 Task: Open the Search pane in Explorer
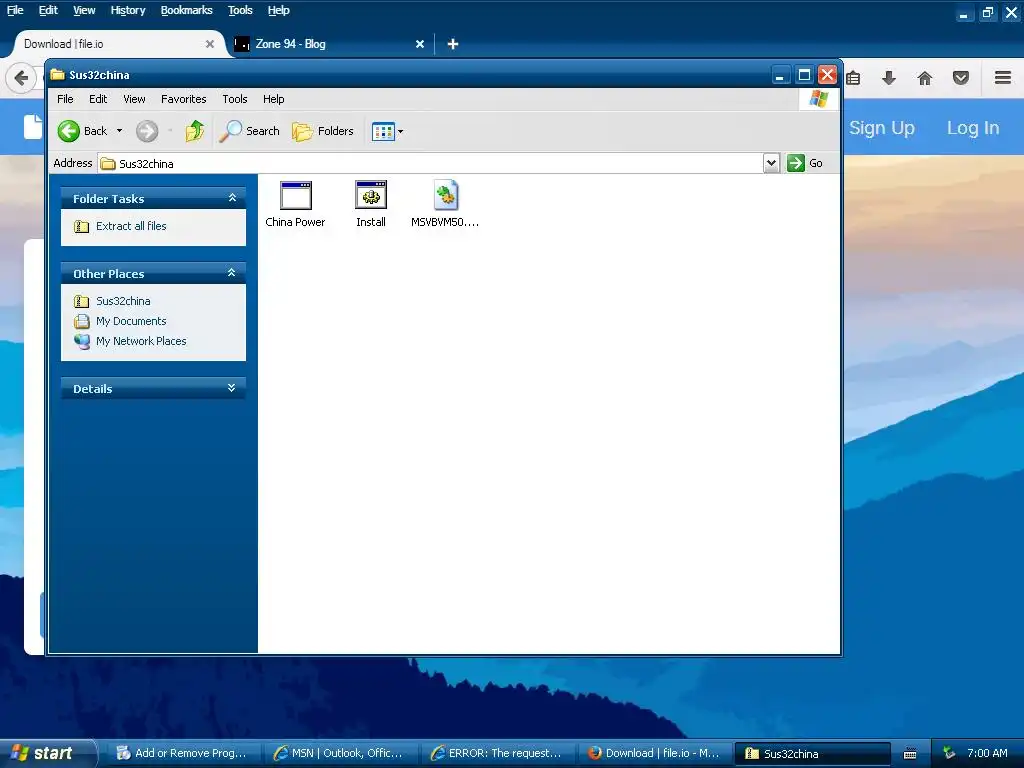249,131
